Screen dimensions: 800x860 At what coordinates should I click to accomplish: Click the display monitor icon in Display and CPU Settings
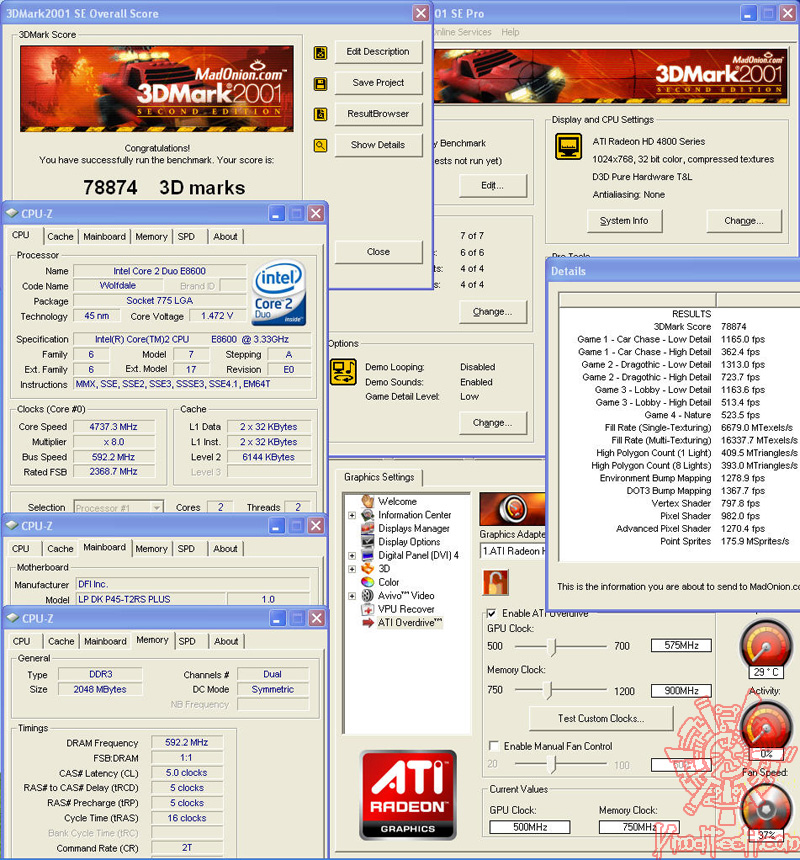pos(568,147)
